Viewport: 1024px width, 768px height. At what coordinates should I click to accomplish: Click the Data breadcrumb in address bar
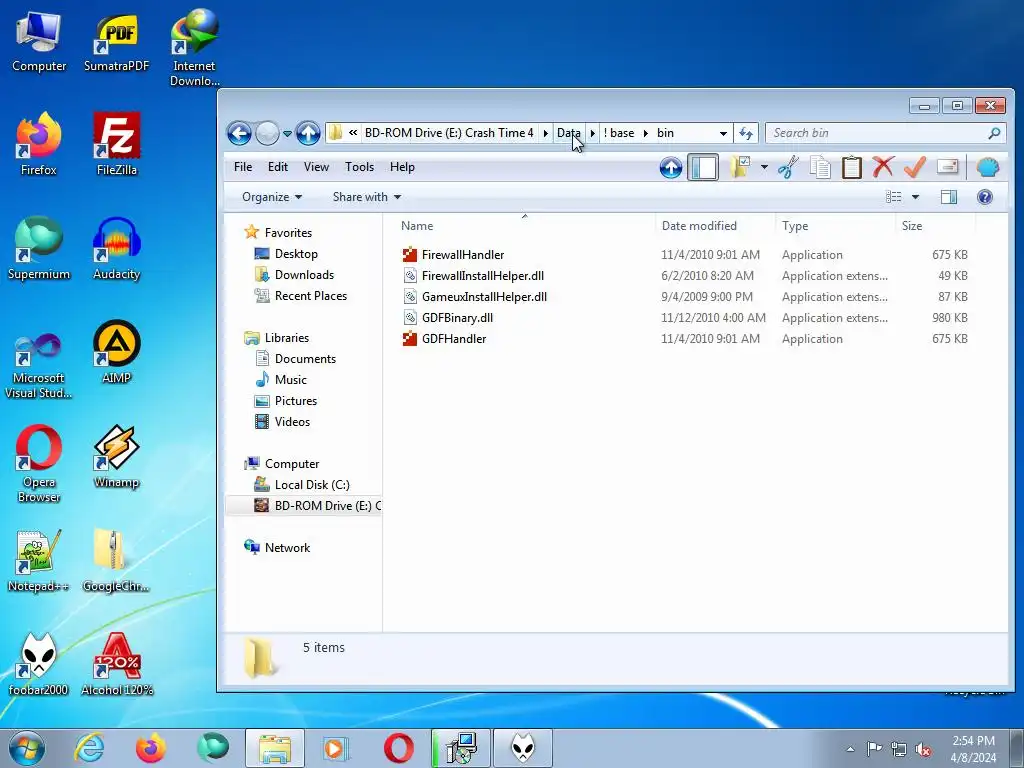[568, 133]
